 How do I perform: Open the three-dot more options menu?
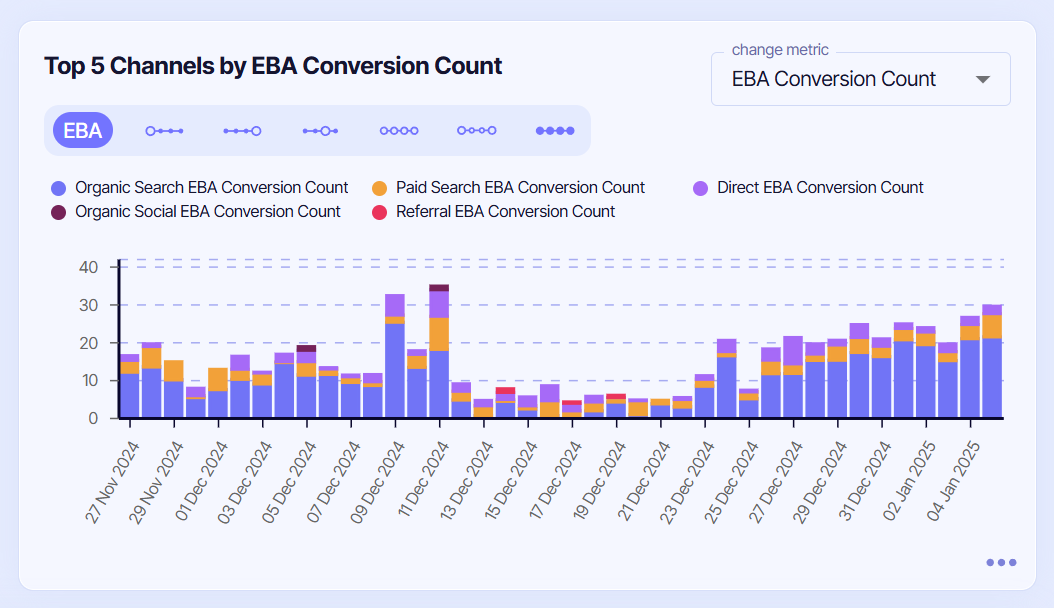coord(1001,562)
